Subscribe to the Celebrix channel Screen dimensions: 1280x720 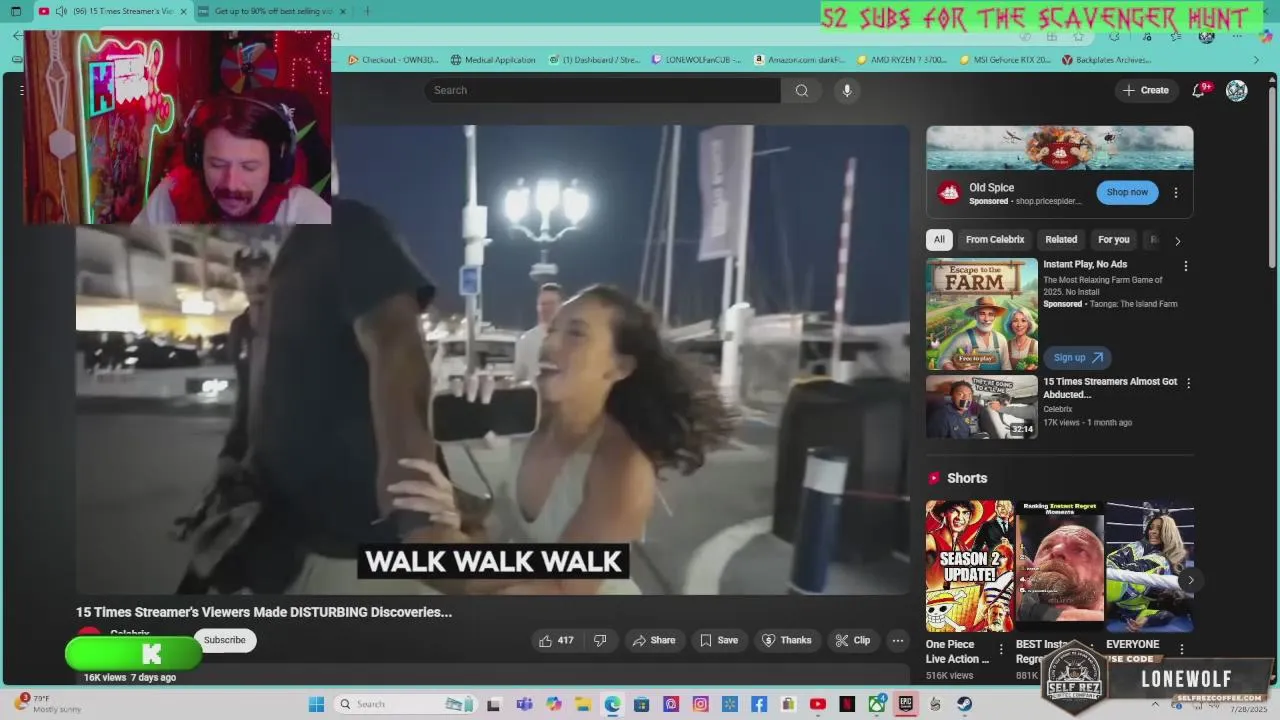coord(225,640)
